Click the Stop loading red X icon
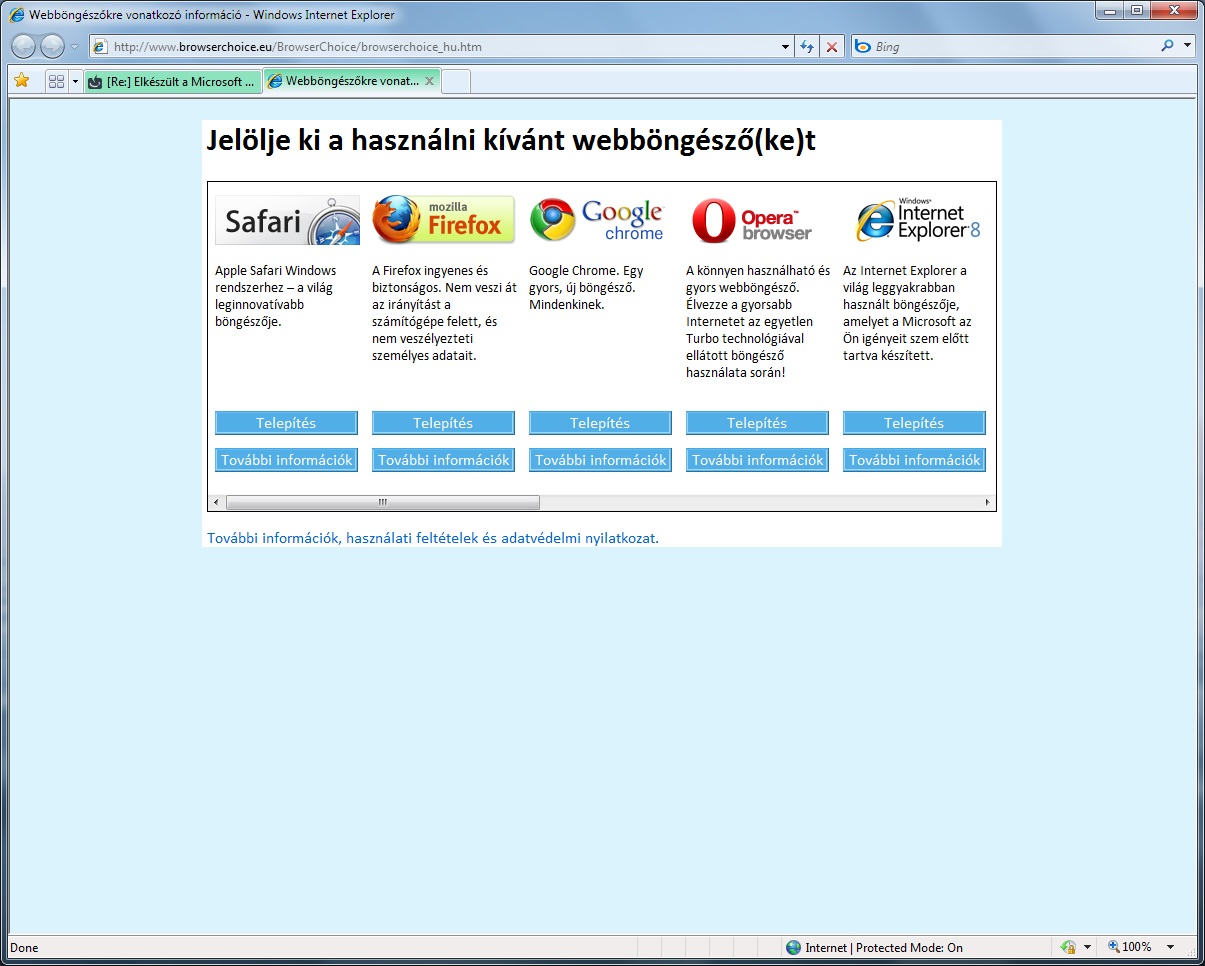 [x=831, y=47]
